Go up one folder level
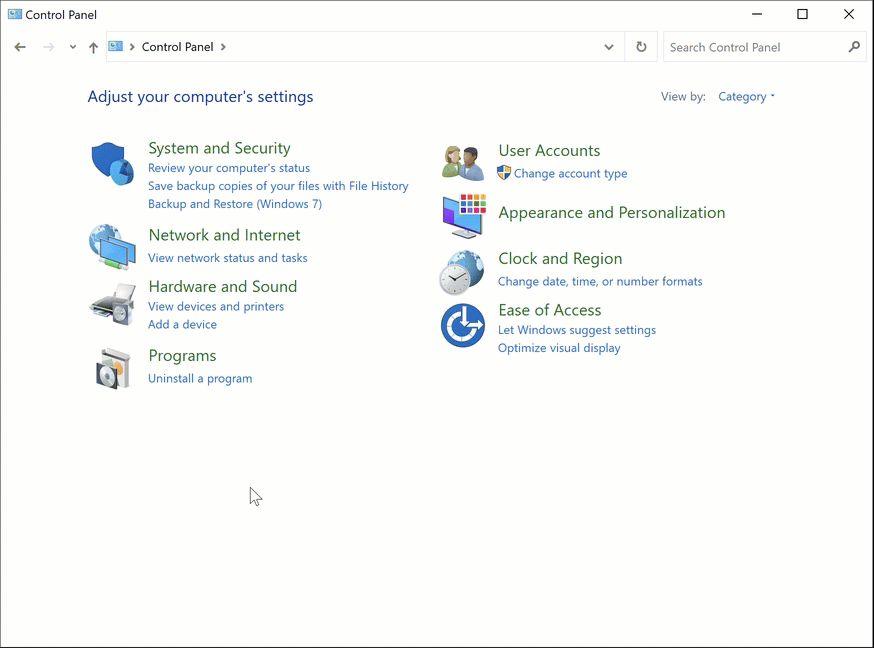The image size is (874, 648). pyautogui.click(x=93, y=47)
